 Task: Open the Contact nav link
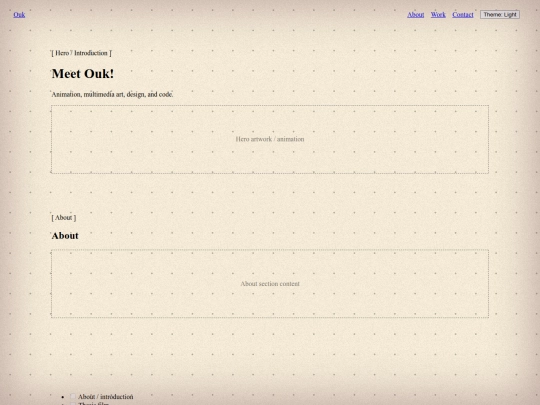tap(463, 14)
